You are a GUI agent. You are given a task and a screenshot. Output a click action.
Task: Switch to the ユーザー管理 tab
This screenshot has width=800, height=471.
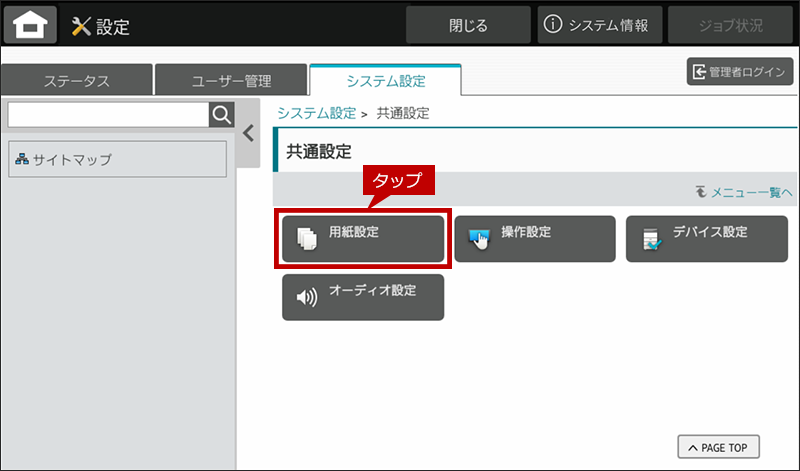pos(231,81)
